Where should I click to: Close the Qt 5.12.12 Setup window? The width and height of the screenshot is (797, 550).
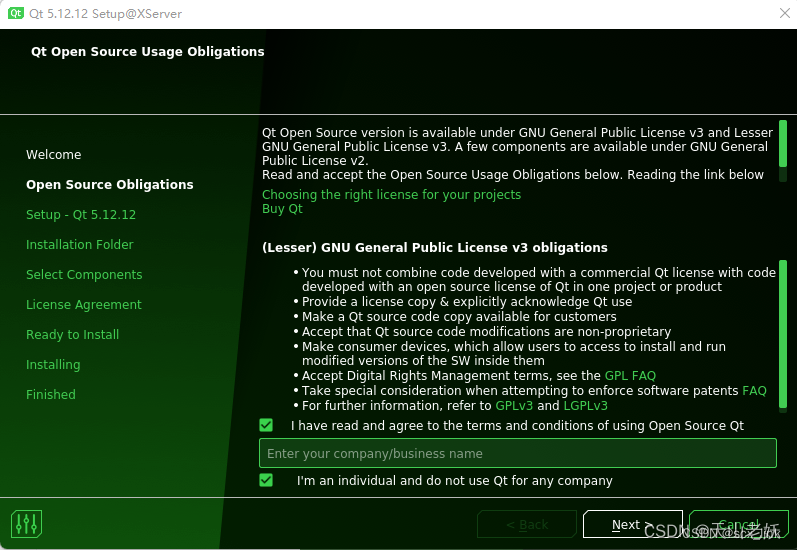pyautogui.click(x=785, y=13)
